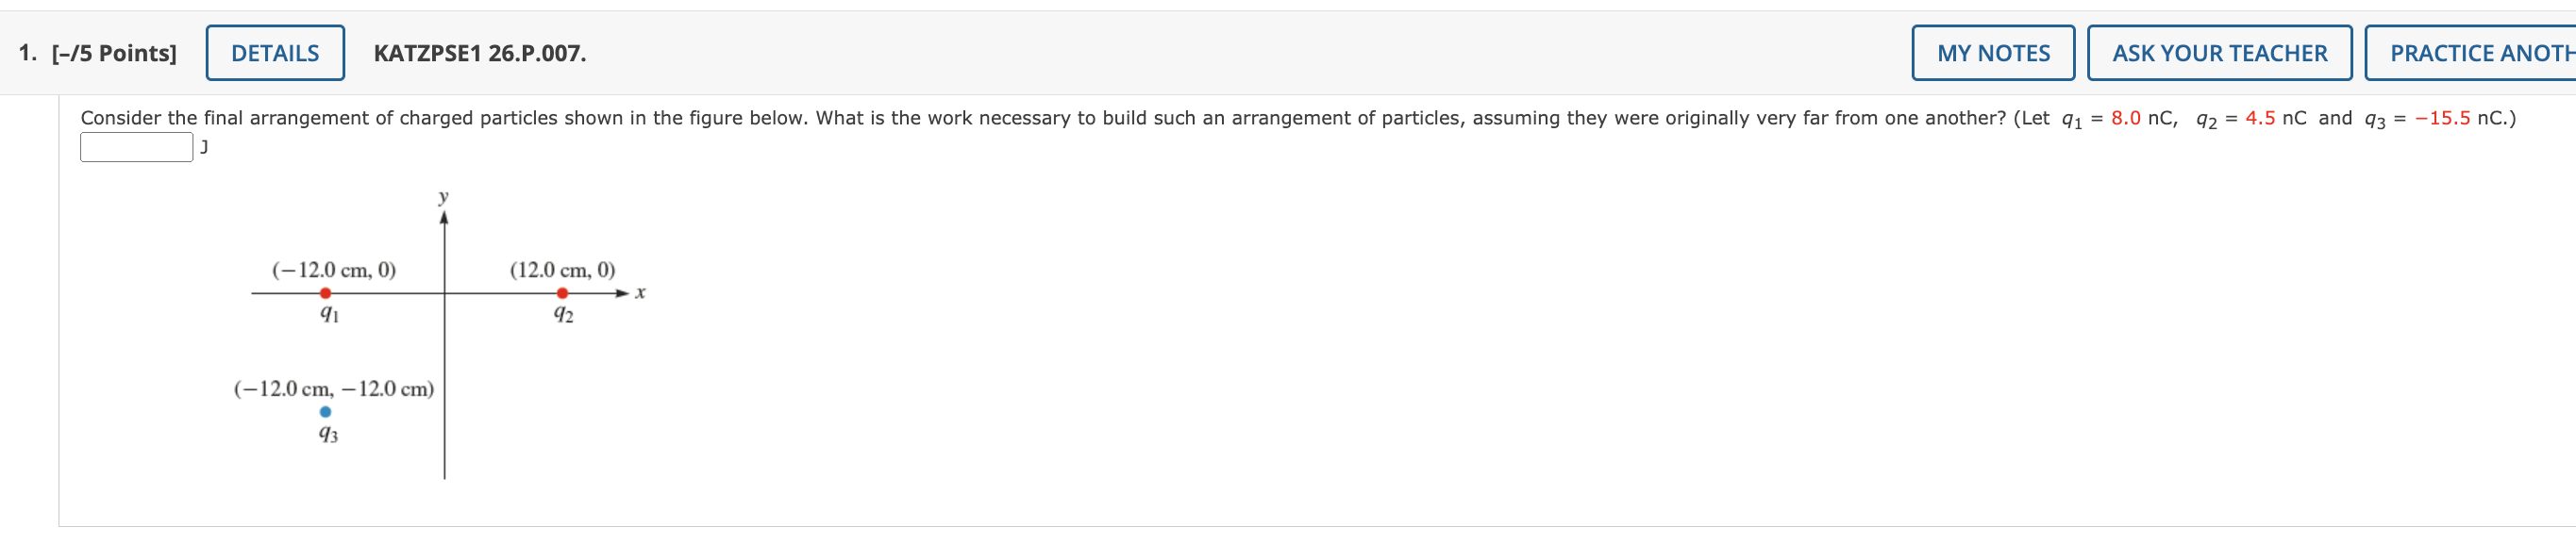
Task: Click the DETAILS button
Action: (x=277, y=52)
